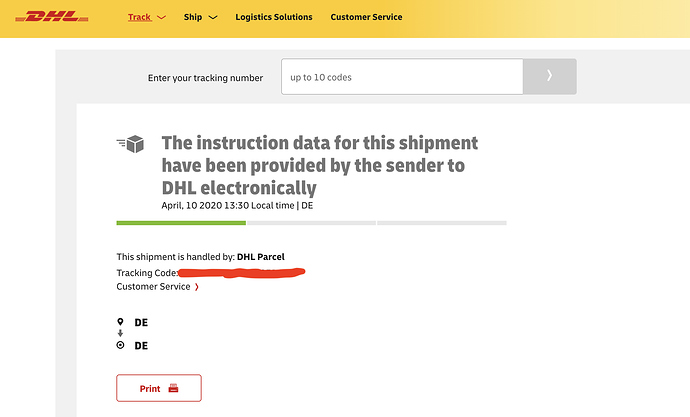Screen dimensions: 690x417
Task: Open the Customer Service link below Tracking Code
Action: (153, 287)
